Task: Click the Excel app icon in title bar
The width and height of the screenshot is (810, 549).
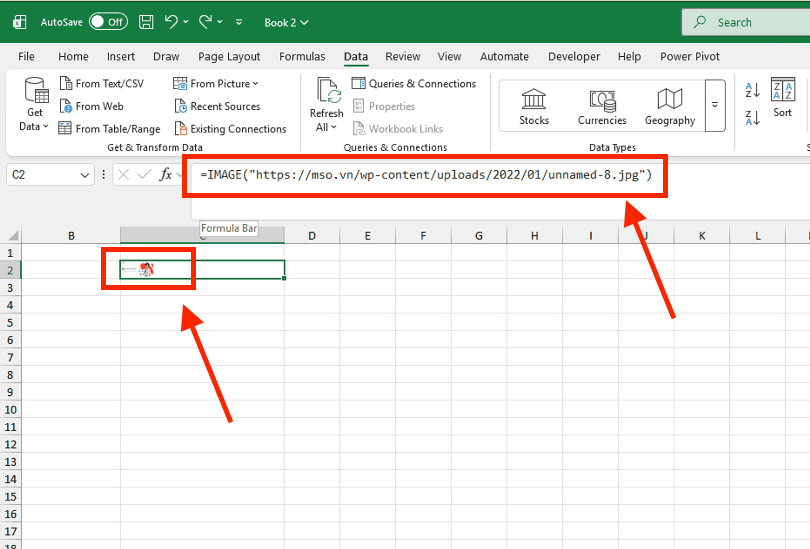Action: tap(20, 22)
